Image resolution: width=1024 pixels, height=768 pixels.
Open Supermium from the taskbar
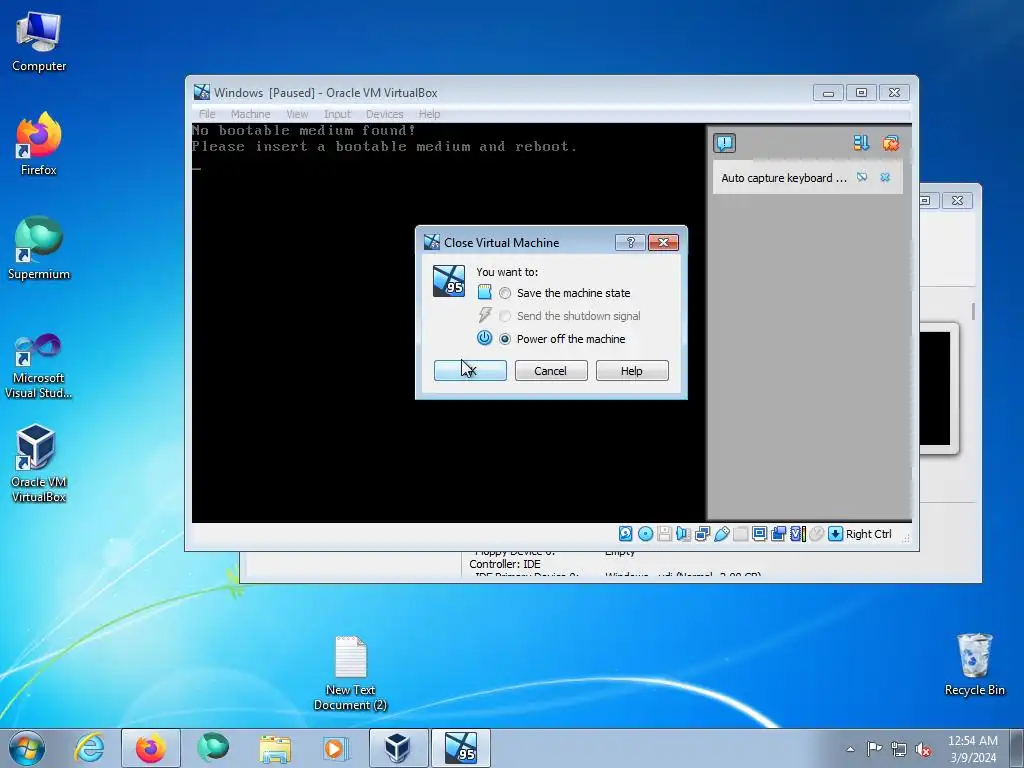click(x=213, y=748)
